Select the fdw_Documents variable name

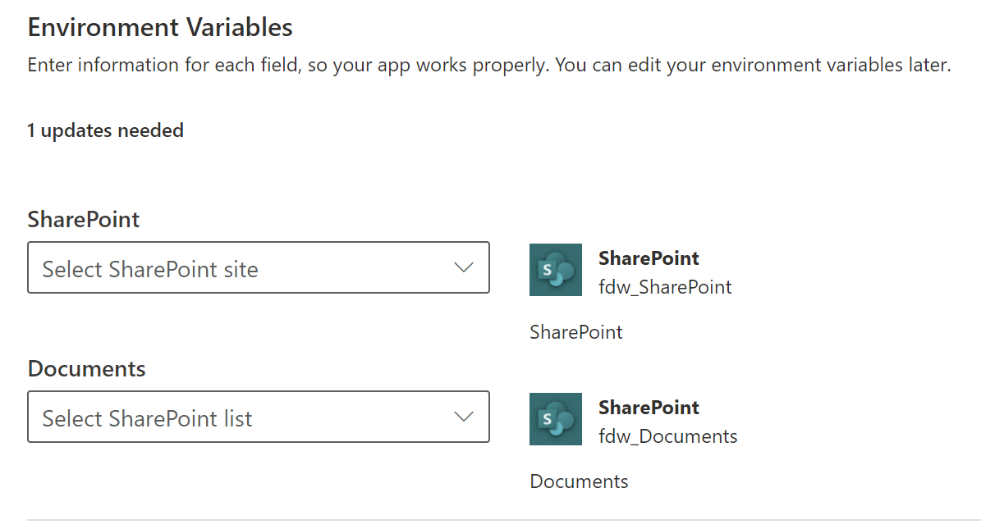point(667,436)
